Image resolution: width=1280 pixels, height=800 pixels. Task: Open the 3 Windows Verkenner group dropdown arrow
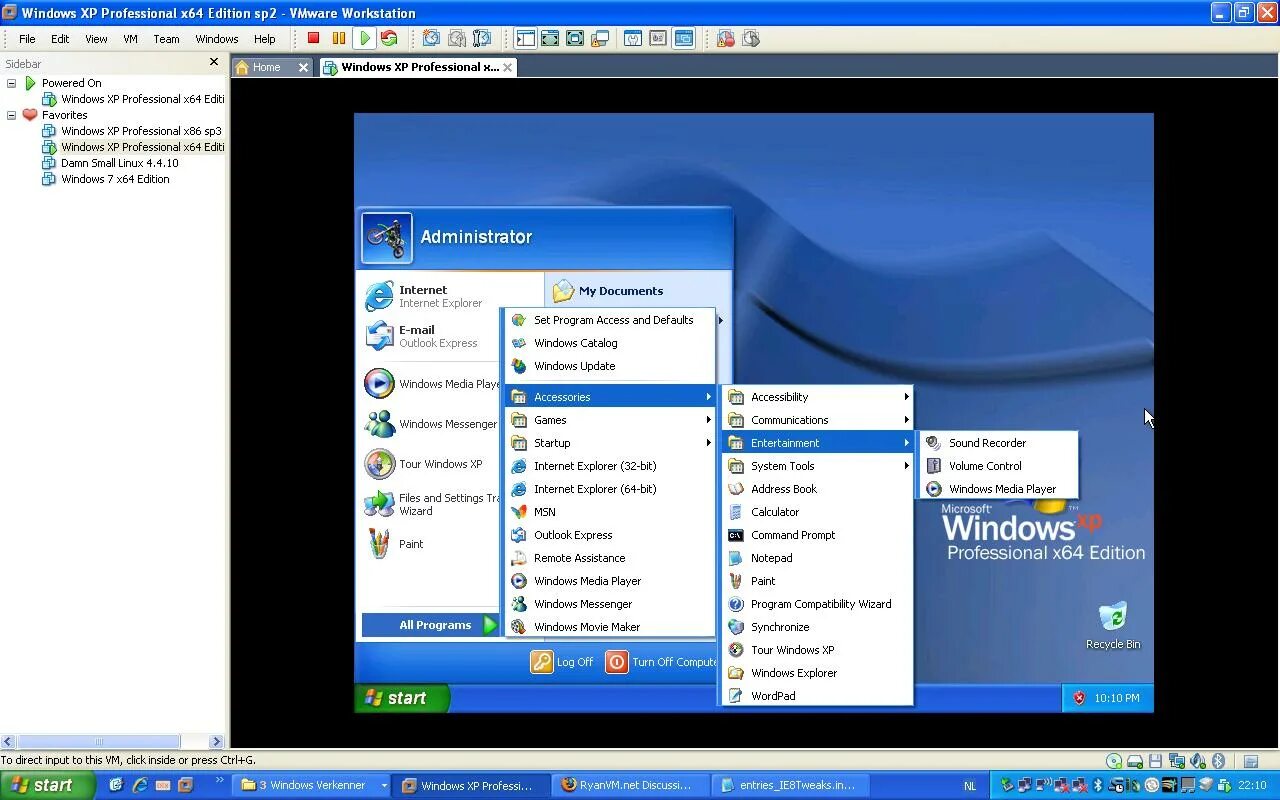pos(383,785)
